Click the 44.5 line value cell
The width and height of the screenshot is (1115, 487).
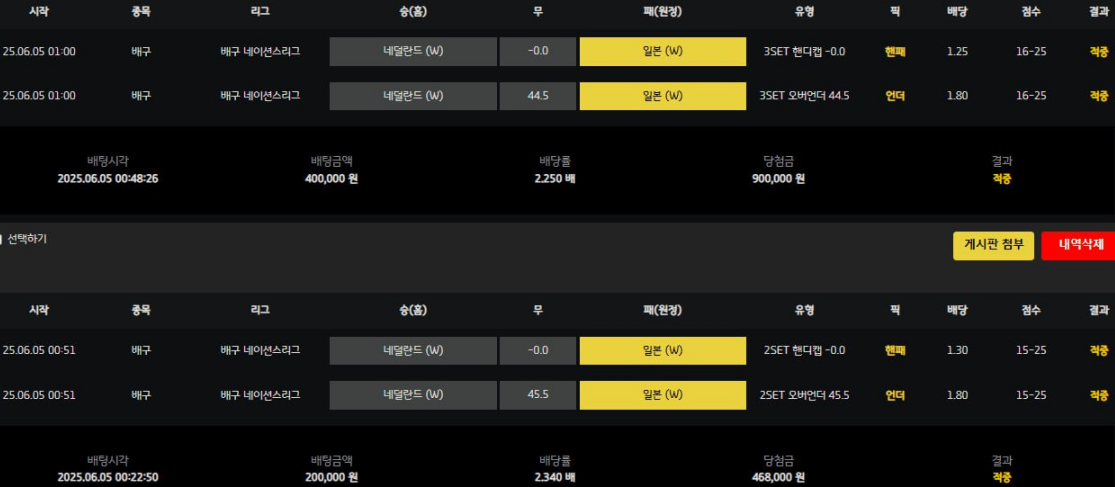pos(538,96)
